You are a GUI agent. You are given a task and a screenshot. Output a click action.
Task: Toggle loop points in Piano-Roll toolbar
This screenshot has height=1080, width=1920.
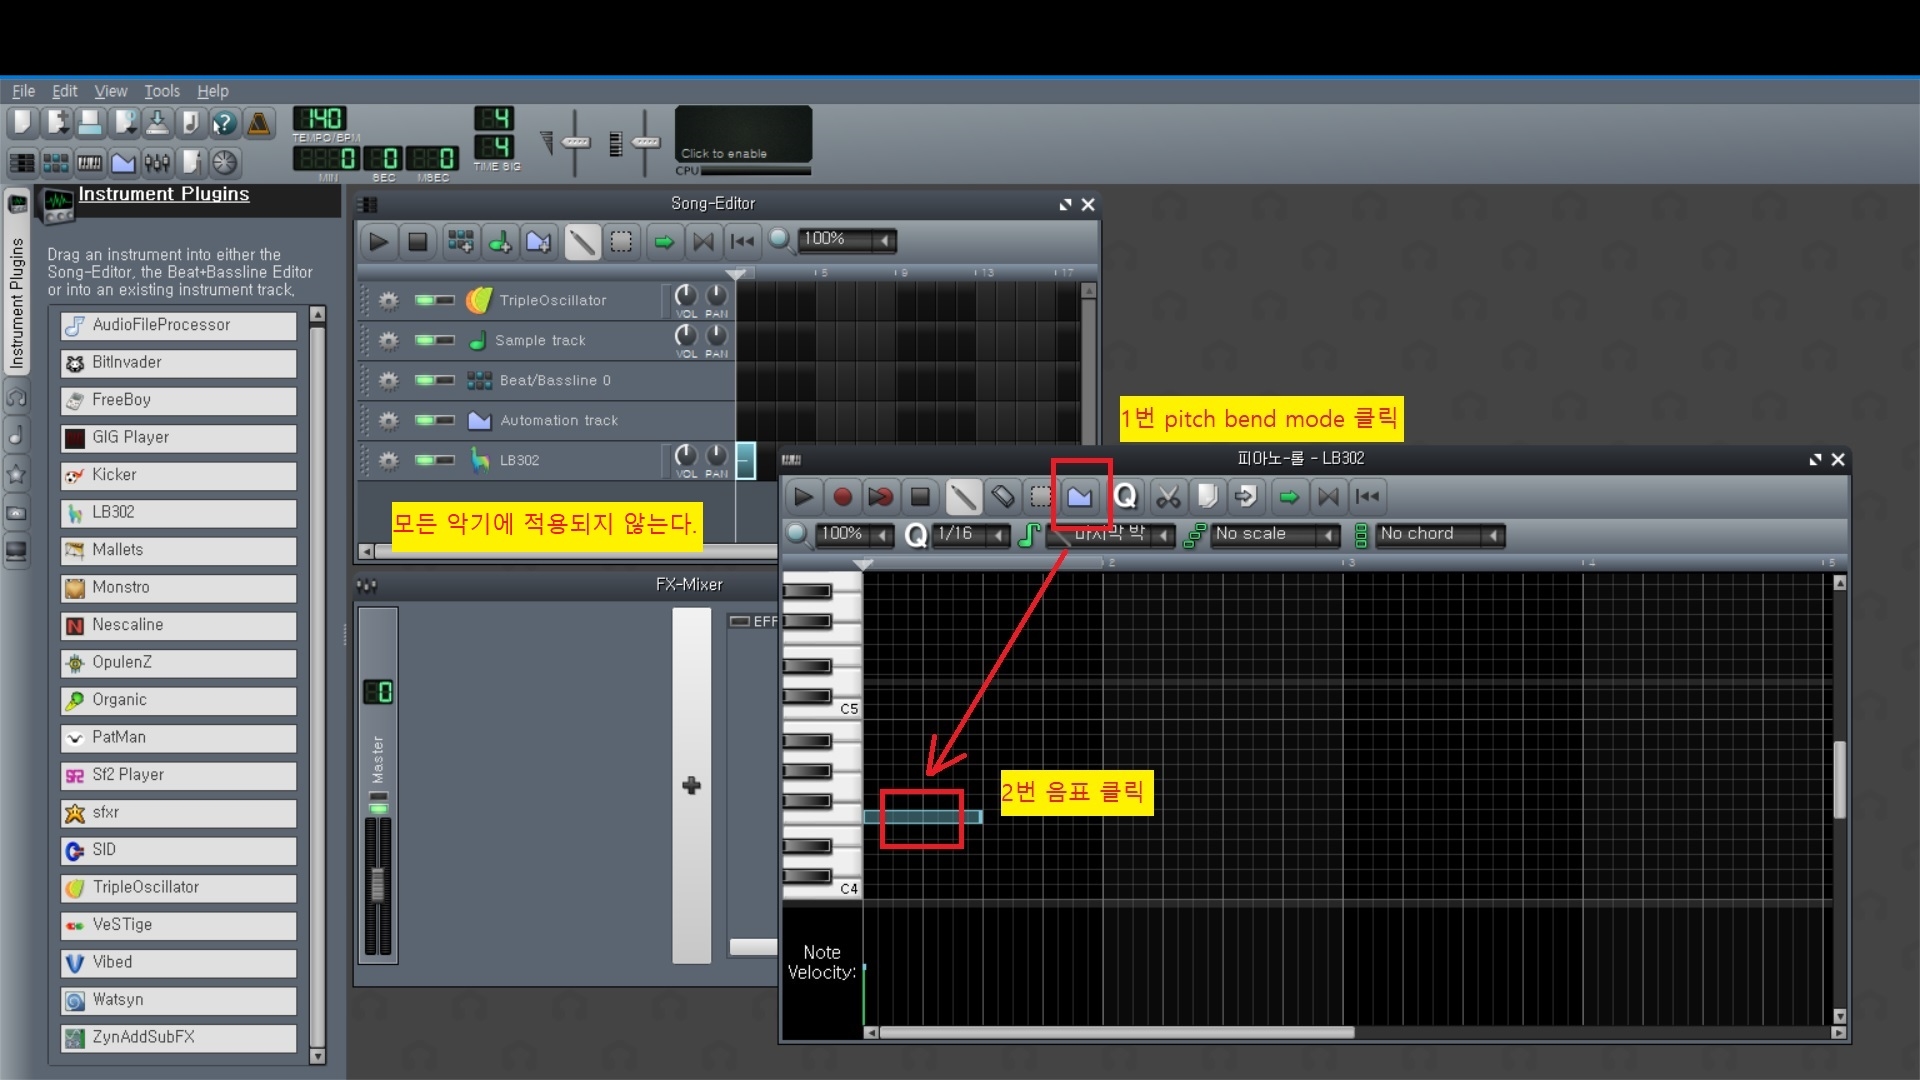[1328, 496]
